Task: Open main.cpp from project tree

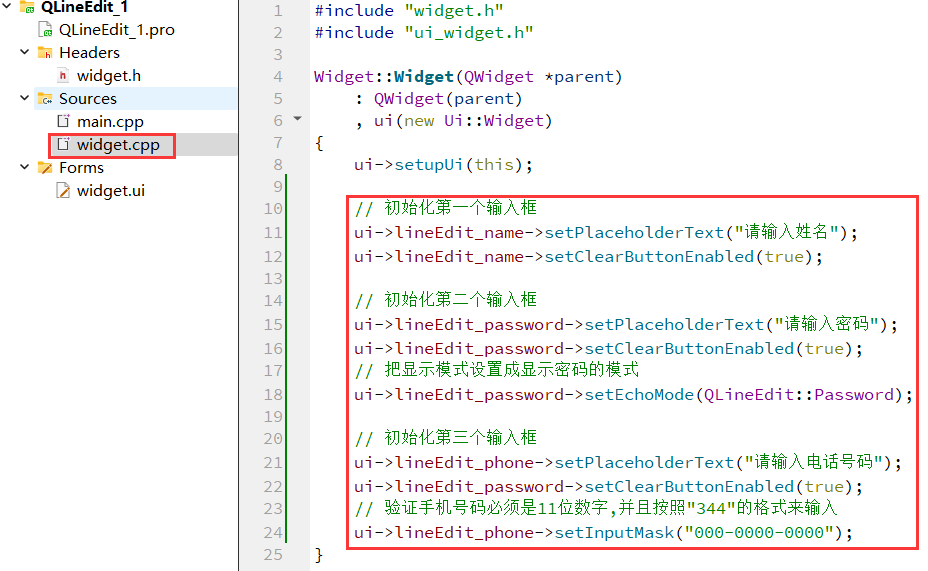Action: pyautogui.click(x=110, y=122)
